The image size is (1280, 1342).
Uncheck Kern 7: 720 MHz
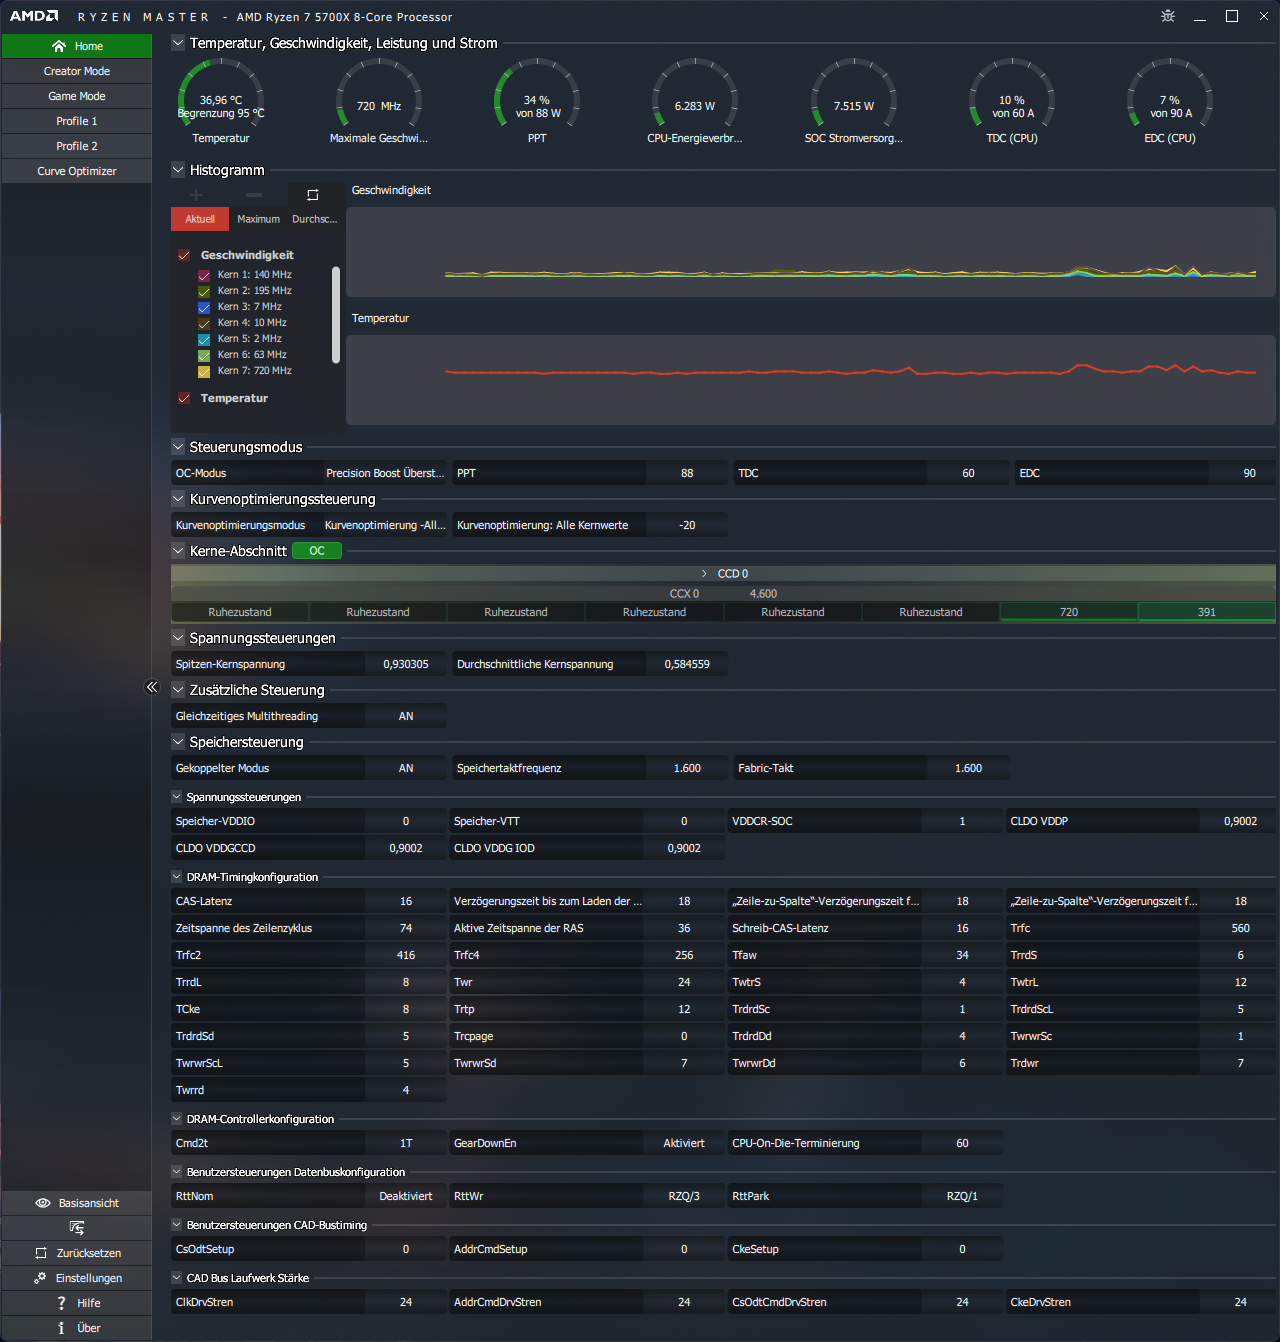(x=204, y=371)
